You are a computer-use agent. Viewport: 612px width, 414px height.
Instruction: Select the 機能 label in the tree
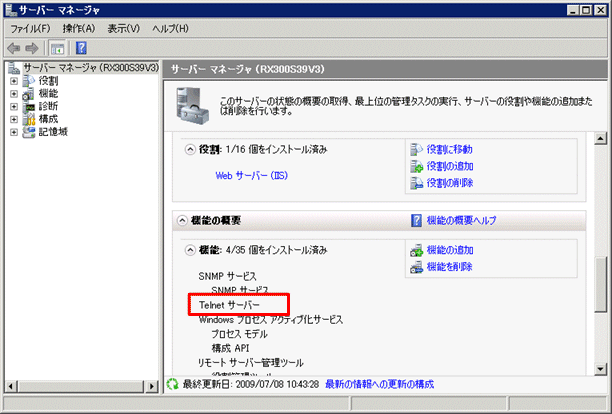(x=48, y=94)
